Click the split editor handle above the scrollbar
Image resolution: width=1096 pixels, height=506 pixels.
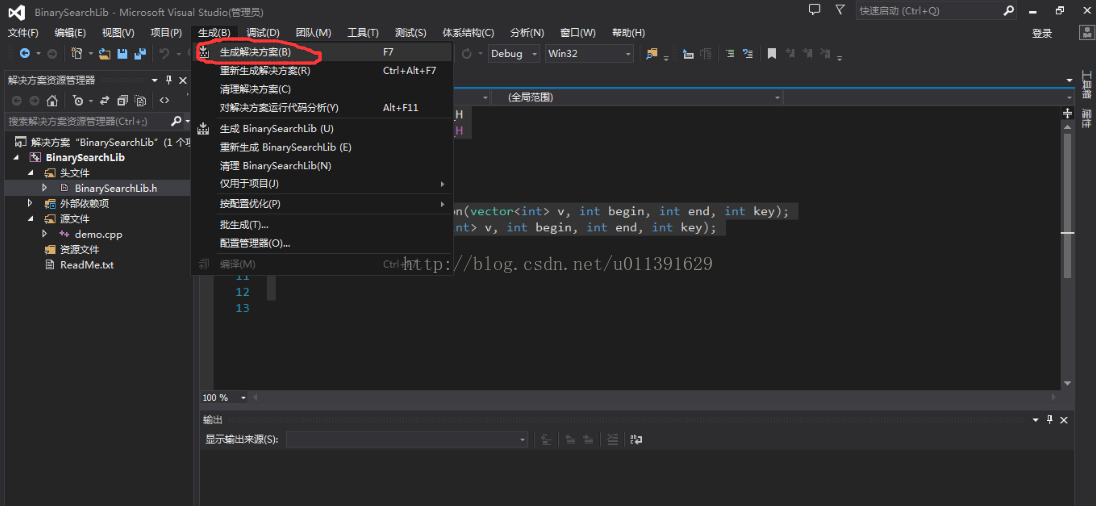[x=1067, y=113]
